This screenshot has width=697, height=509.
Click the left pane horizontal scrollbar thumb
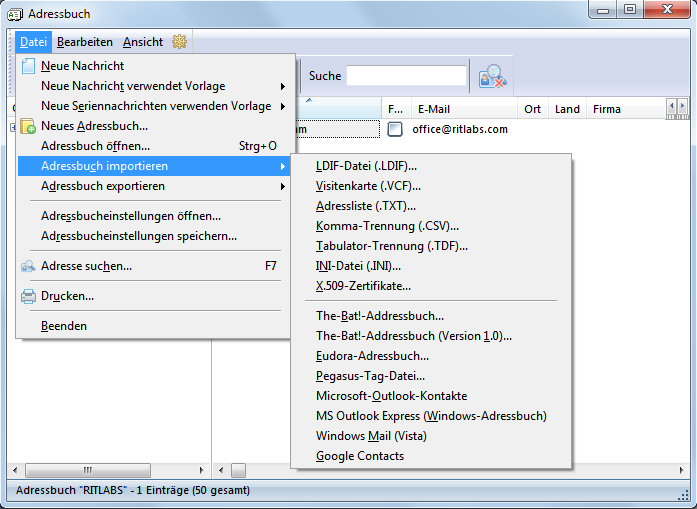coord(88,470)
